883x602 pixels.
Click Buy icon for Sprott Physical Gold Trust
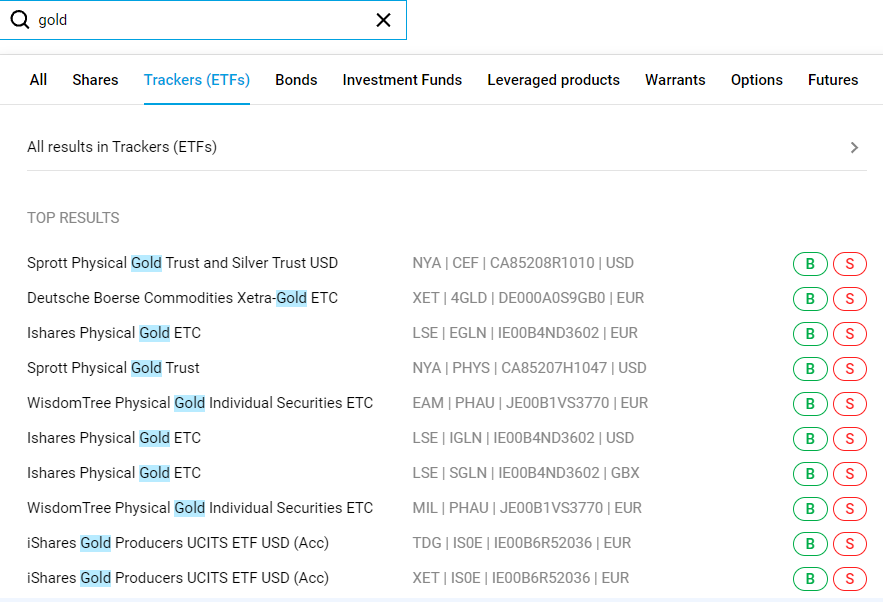click(x=810, y=369)
